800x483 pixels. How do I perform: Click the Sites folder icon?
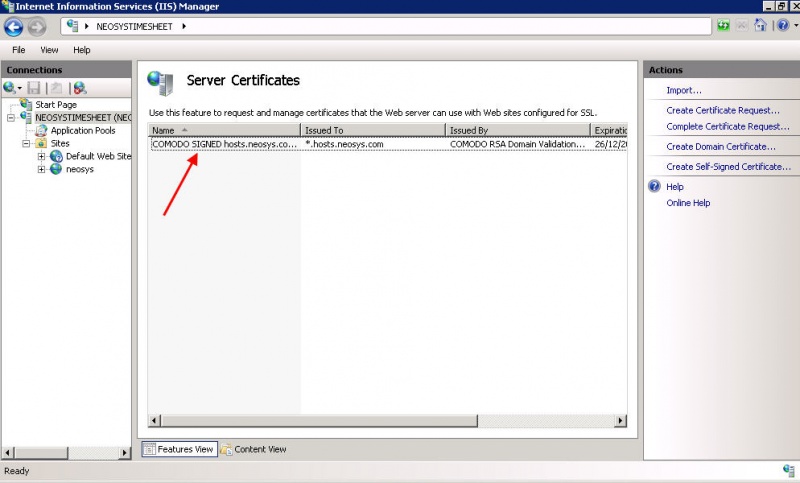[x=41, y=143]
